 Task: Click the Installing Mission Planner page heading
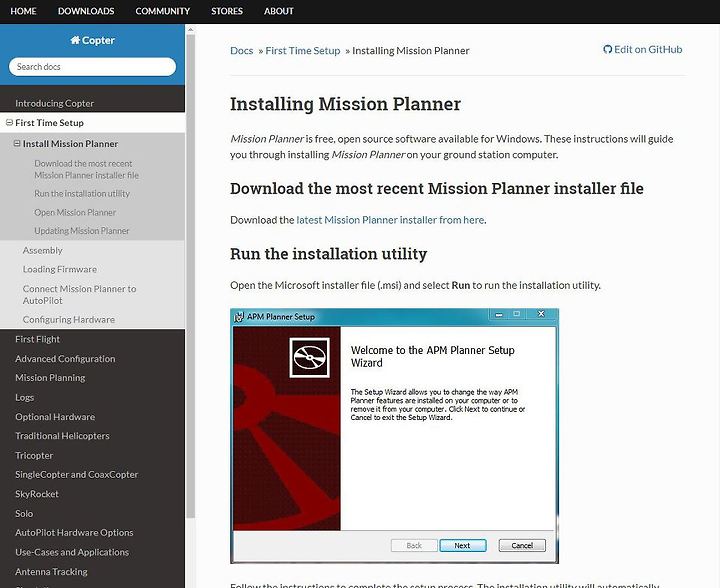(345, 104)
